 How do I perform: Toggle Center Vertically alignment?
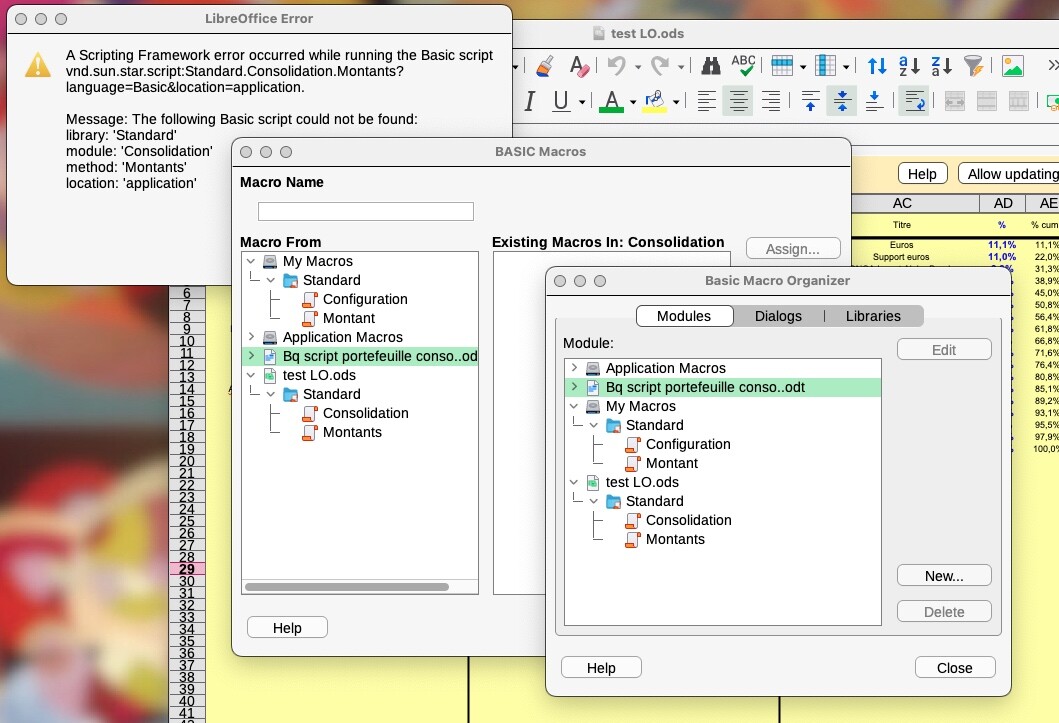pos(842,101)
